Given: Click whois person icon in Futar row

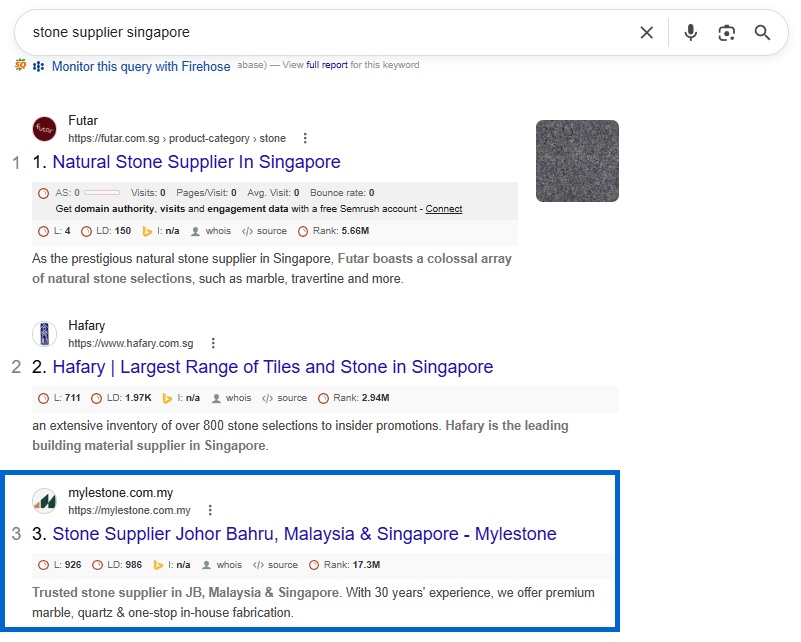Looking at the screenshot, I should tap(195, 231).
